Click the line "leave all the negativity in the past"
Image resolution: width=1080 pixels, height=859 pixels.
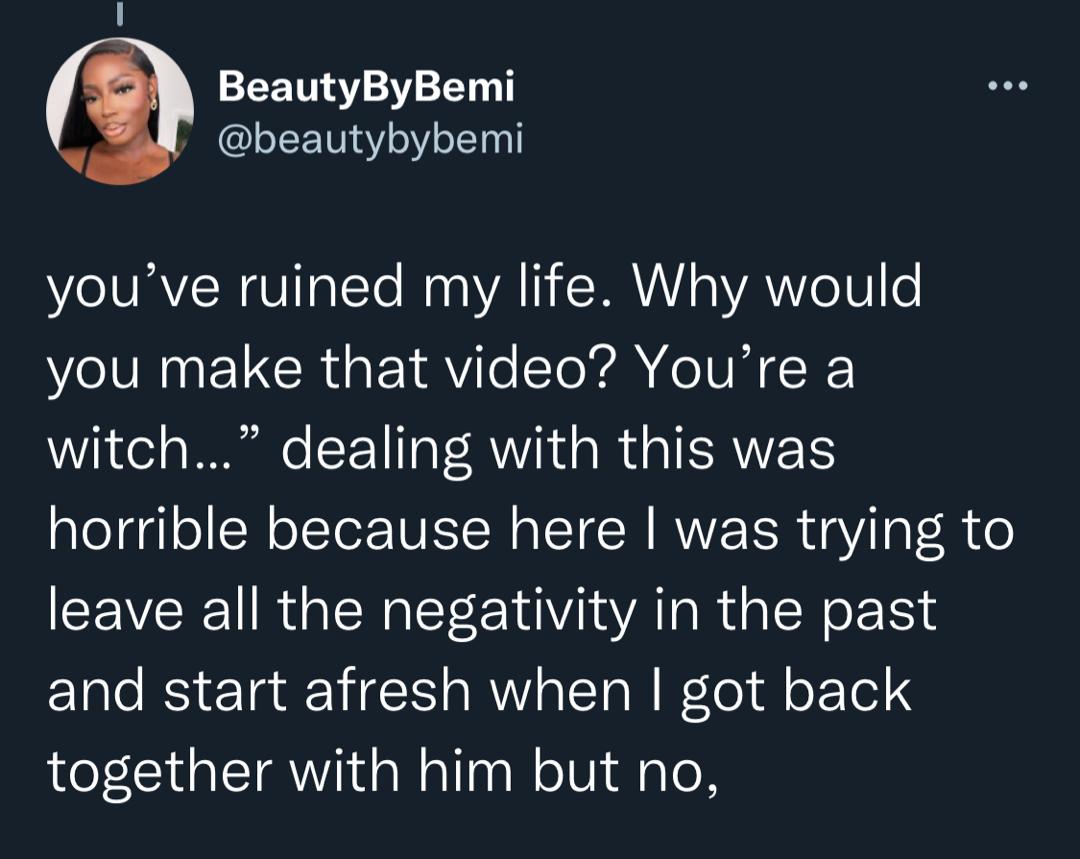pos(492,611)
